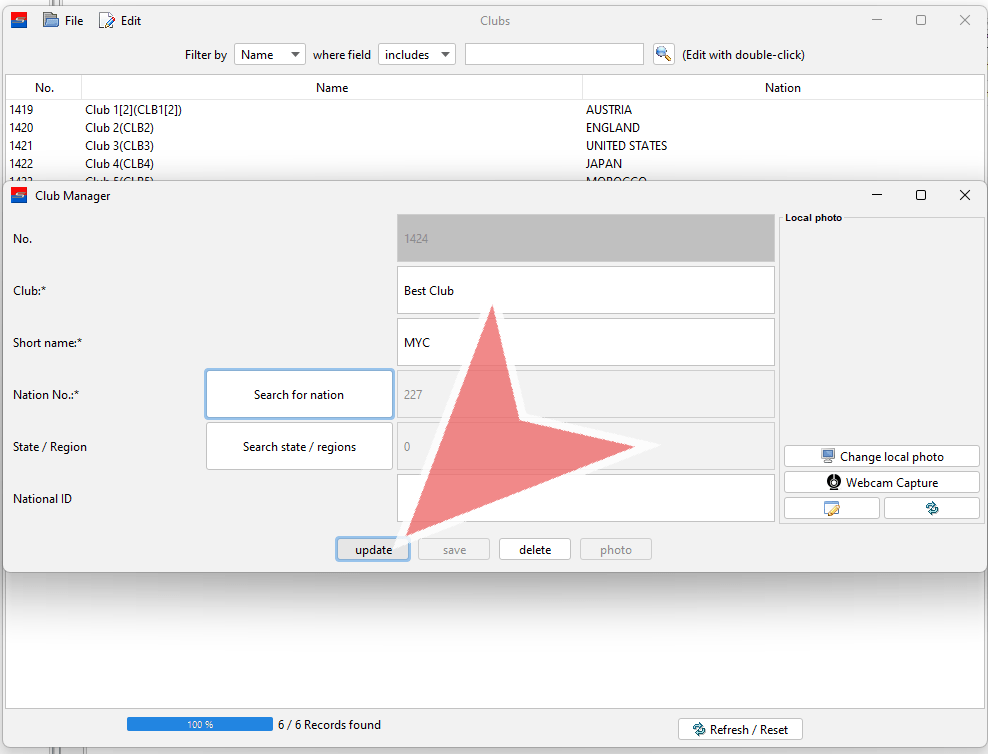The width and height of the screenshot is (988, 754).
Task: Click the Club Manager window logo icon
Action: pyautogui.click(x=19, y=196)
